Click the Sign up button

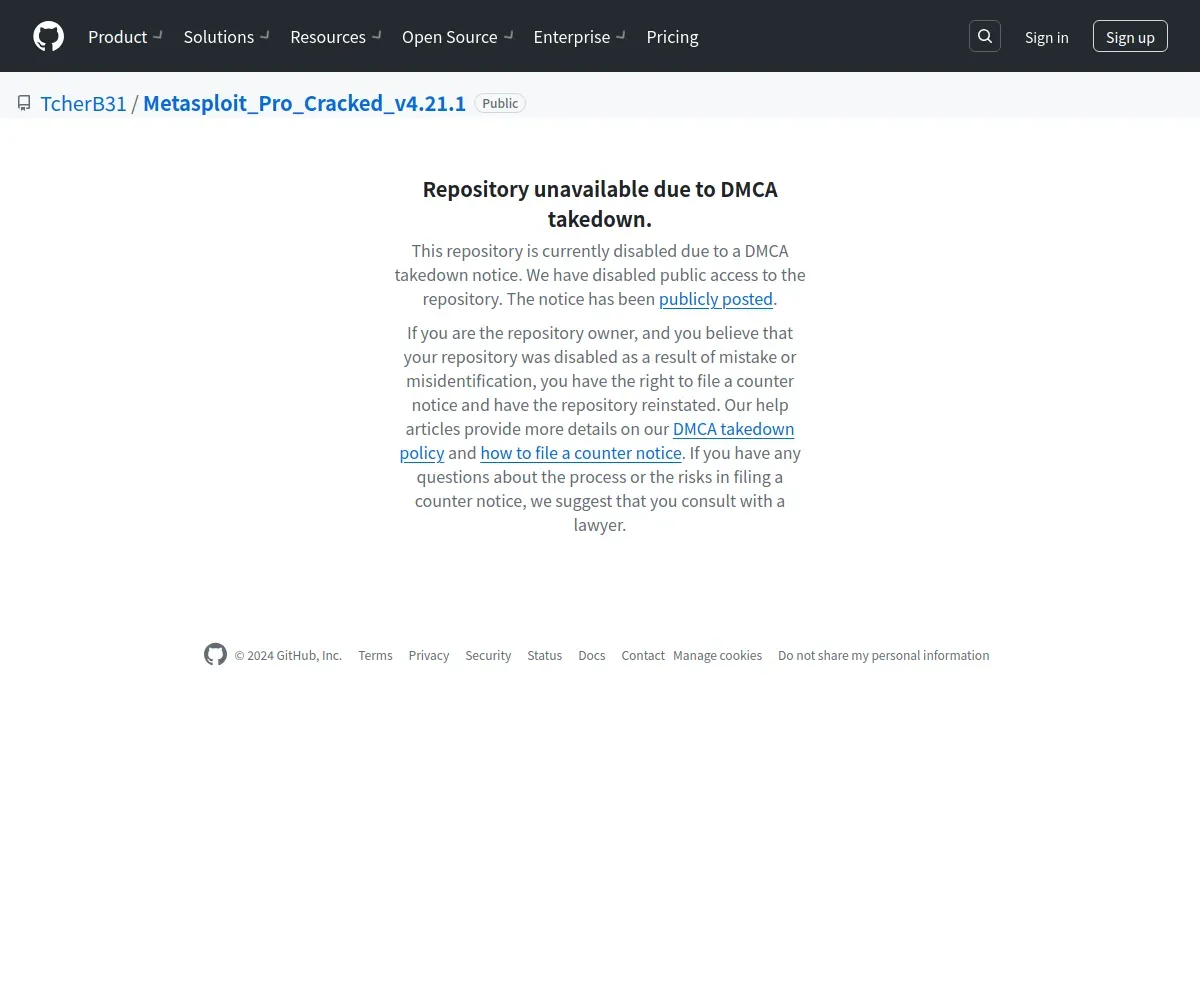click(x=1130, y=37)
